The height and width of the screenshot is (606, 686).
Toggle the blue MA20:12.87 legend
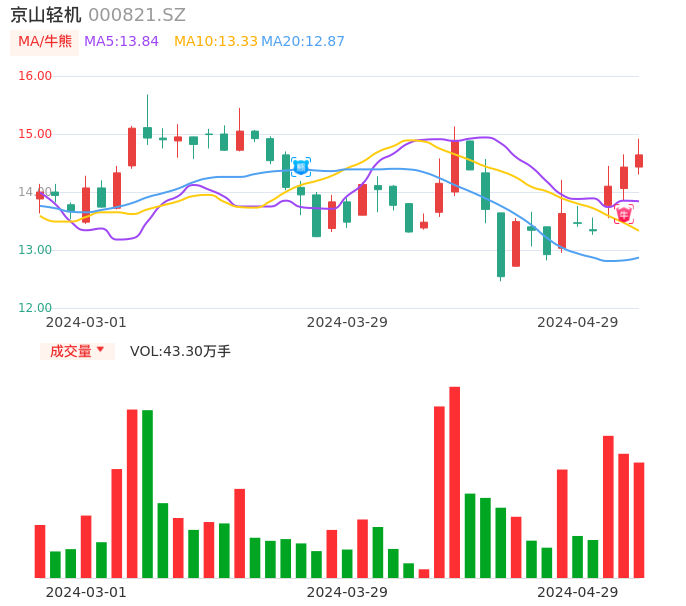pos(303,42)
